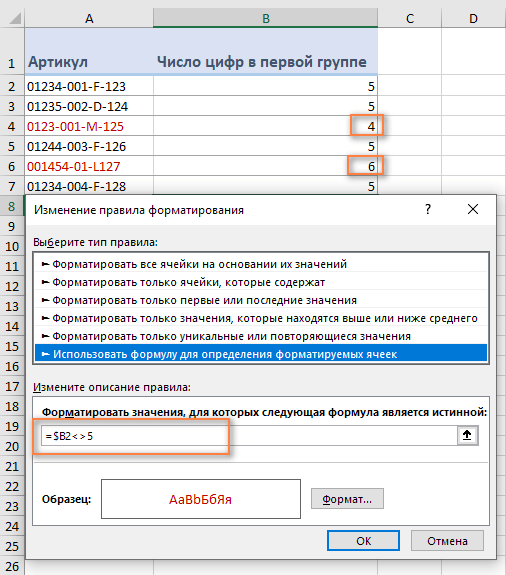Open the Формат... button

coord(347,499)
